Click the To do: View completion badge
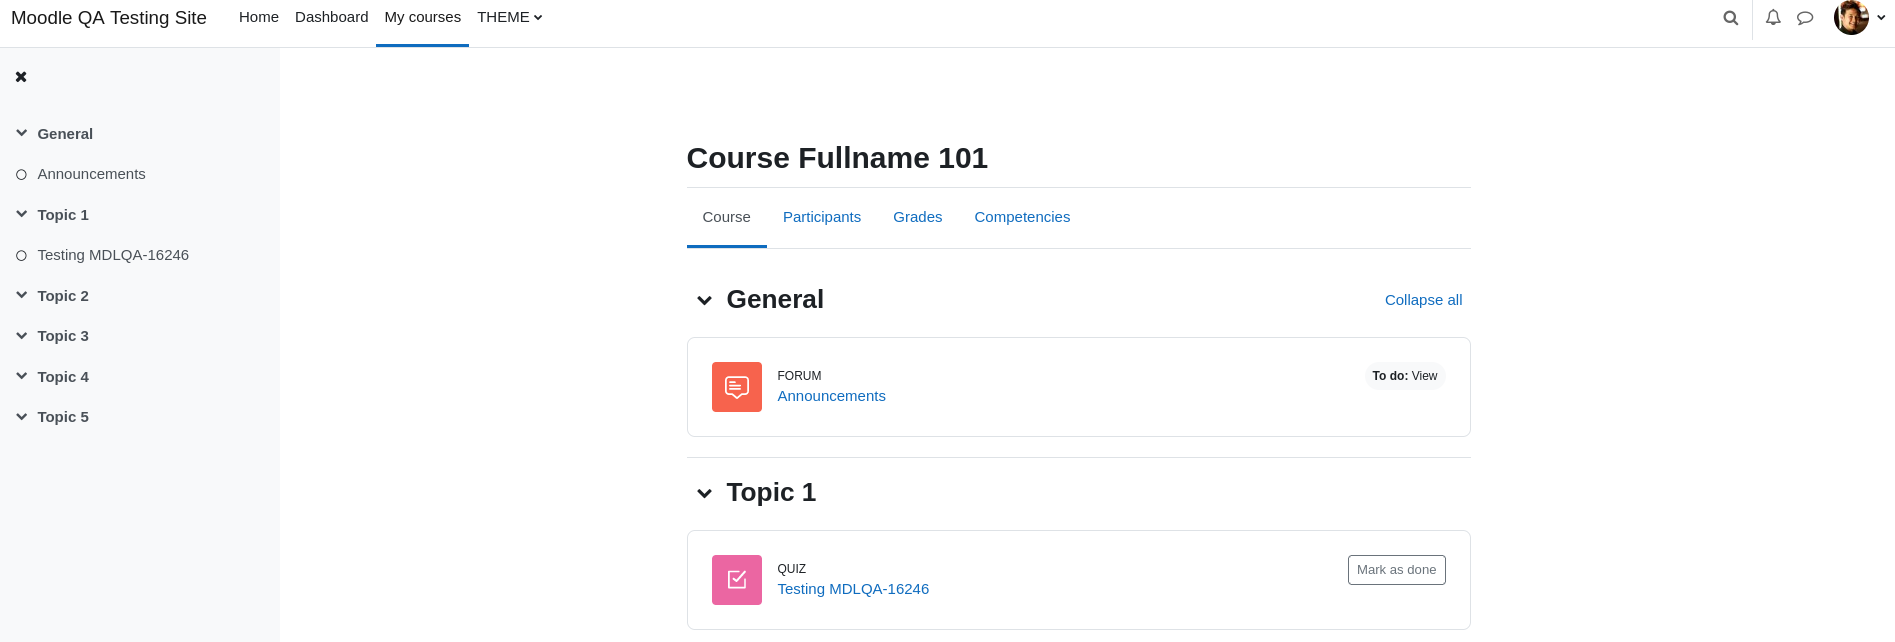Screen dimensions: 1895x642 (1404, 376)
